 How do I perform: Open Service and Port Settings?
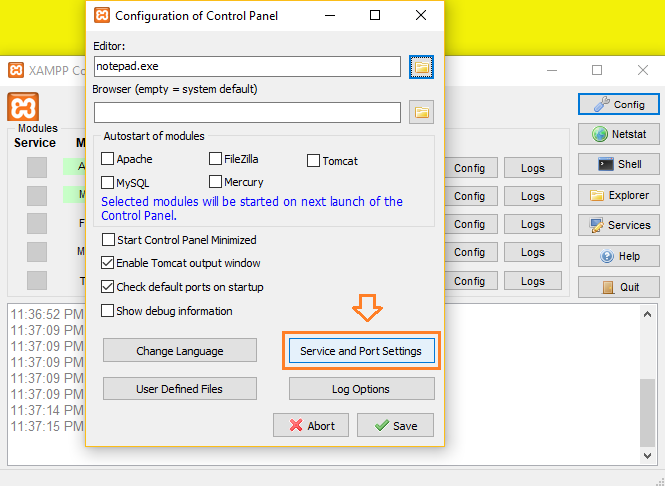[x=361, y=351]
